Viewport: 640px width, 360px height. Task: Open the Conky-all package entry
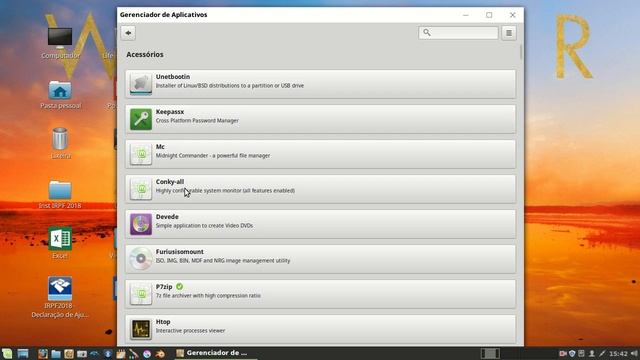[320, 189]
